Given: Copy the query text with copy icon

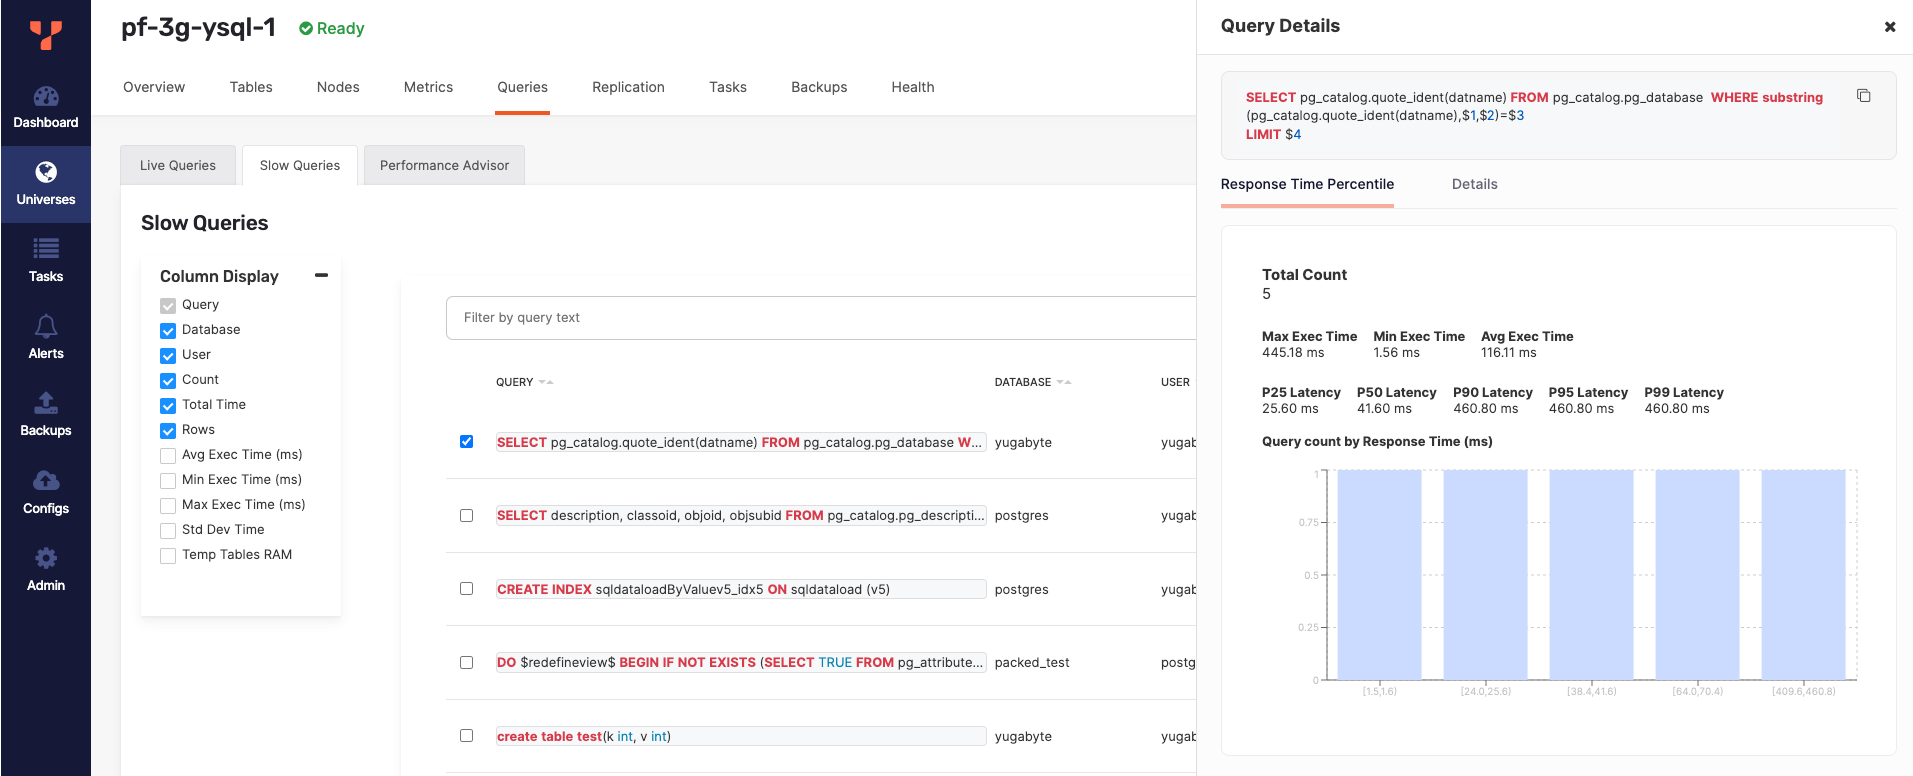Looking at the screenshot, I should (x=1863, y=96).
